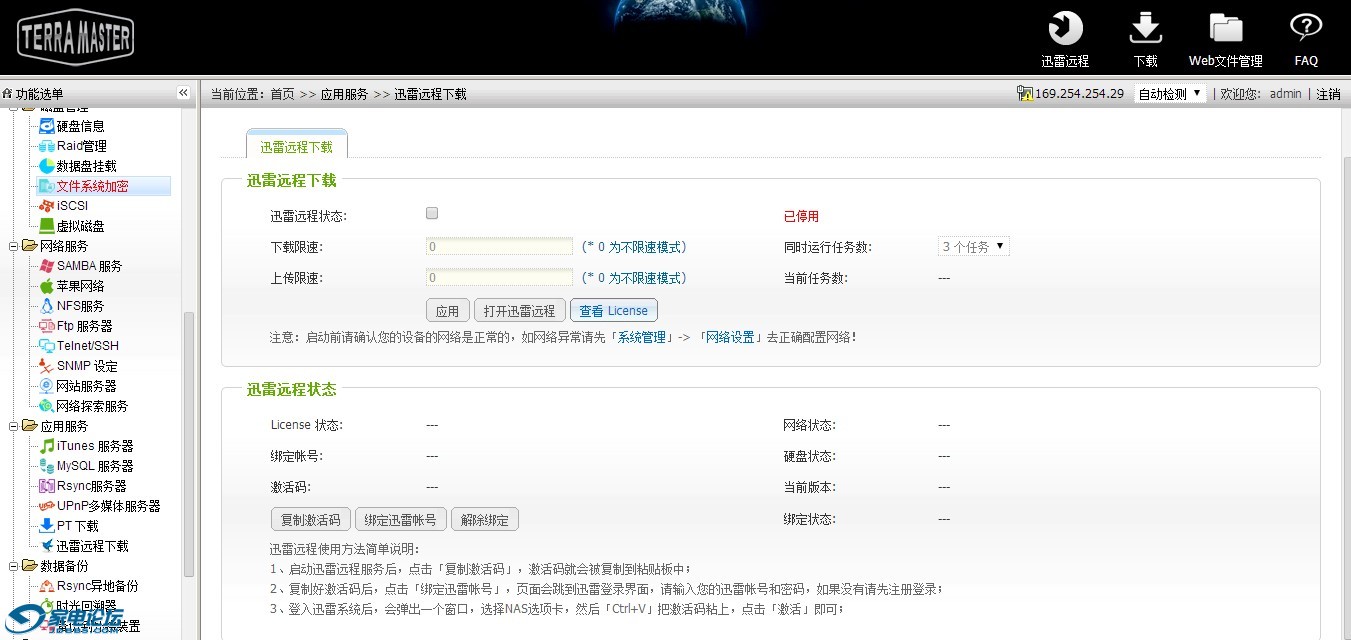This screenshot has width=1351, height=640.
Task: Click the 复制激活码 button
Action: tap(311, 520)
